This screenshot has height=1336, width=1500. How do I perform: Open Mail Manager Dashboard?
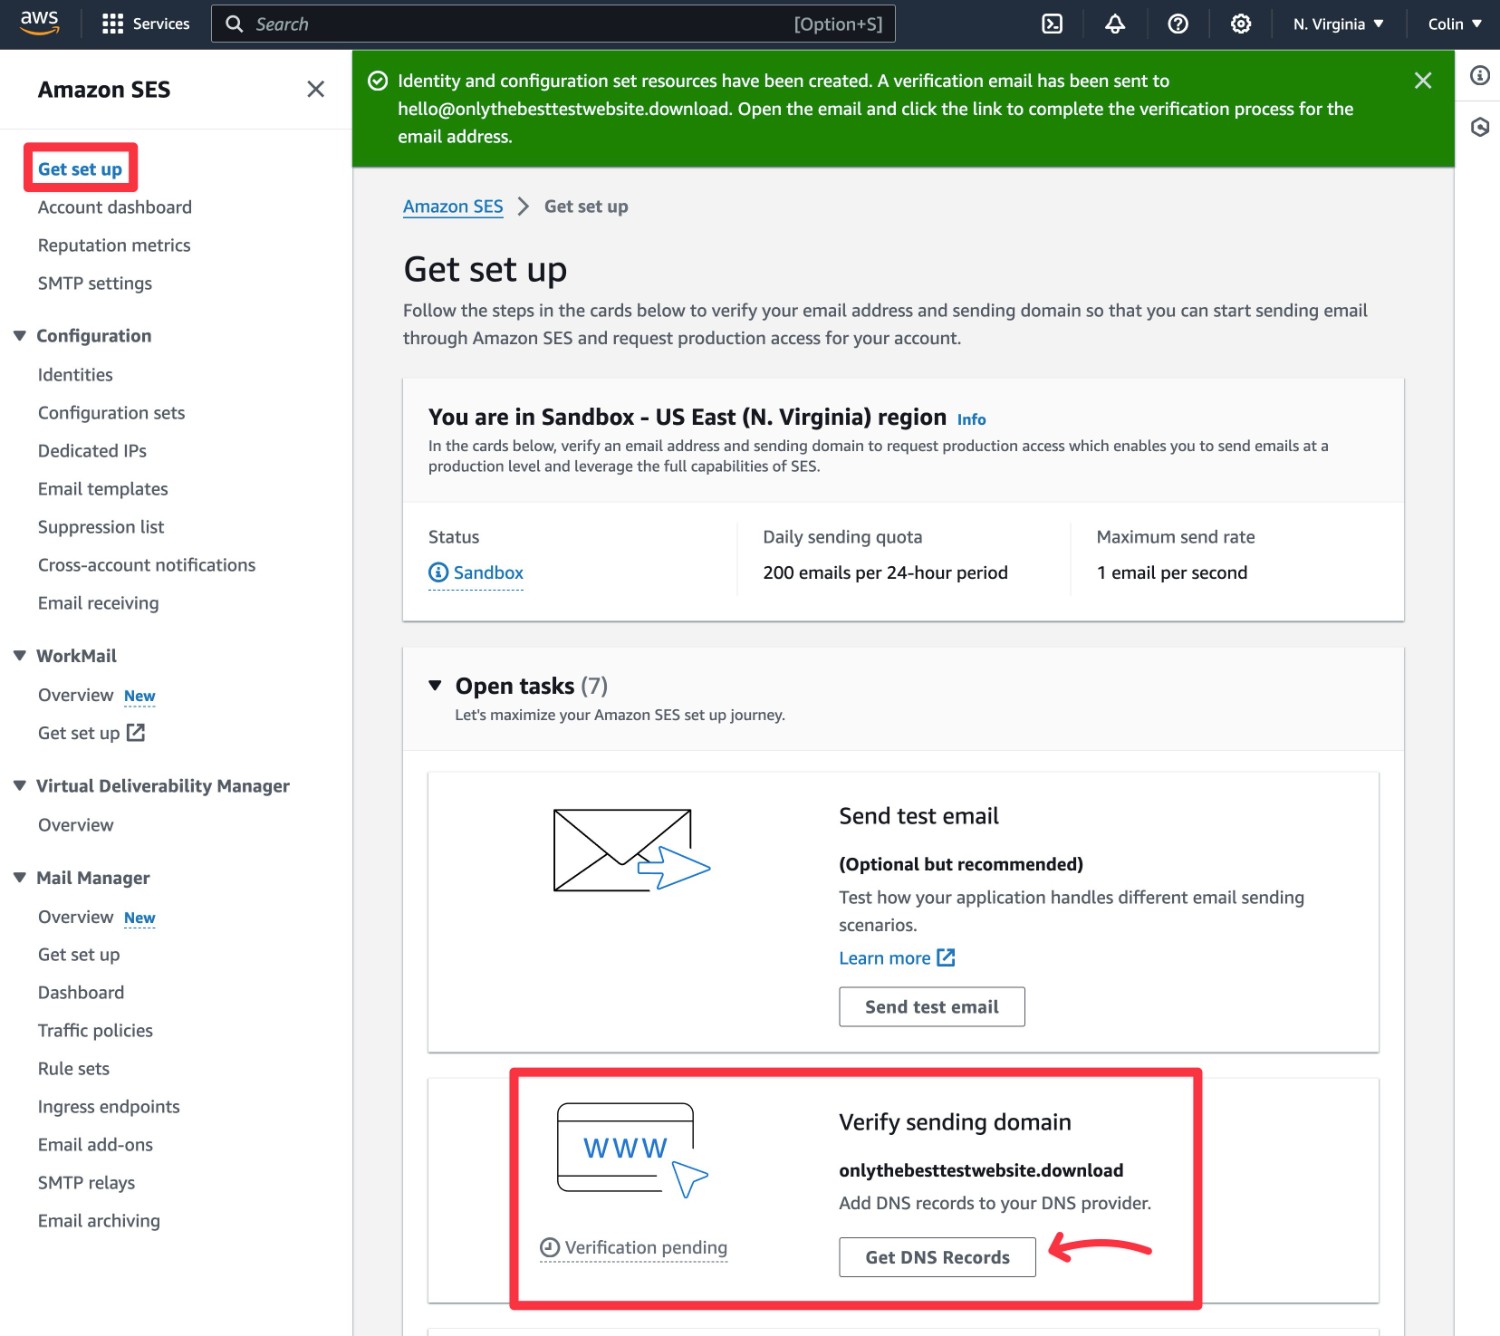point(81,992)
